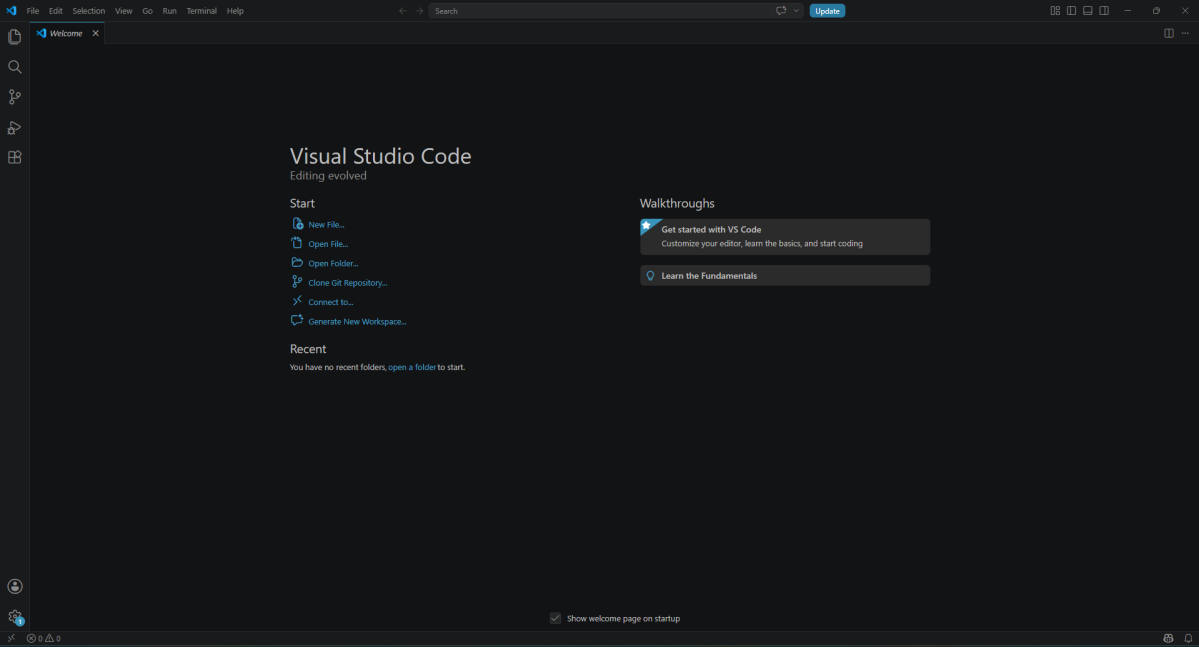Open the Customize Layout icon
The height and width of the screenshot is (647, 1199).
pos(1055,11)
